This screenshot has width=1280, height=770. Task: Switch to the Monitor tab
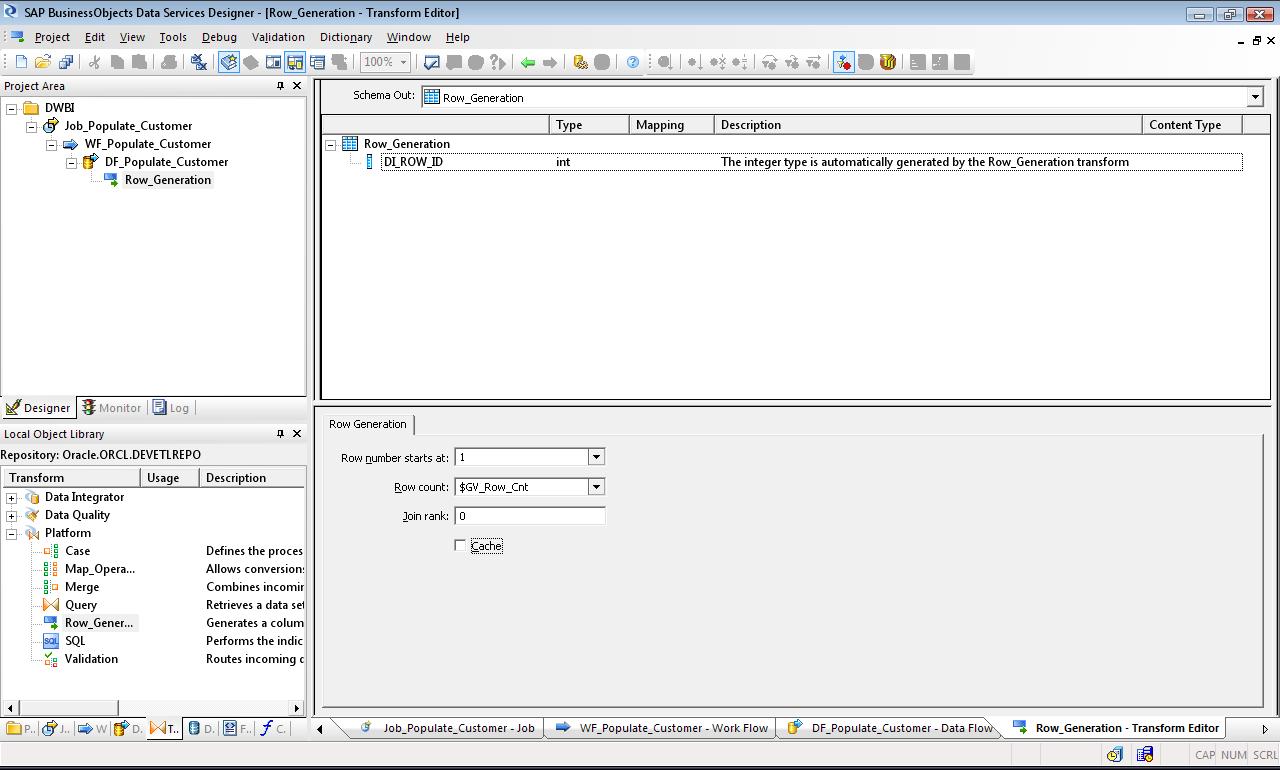coord(111,408)
